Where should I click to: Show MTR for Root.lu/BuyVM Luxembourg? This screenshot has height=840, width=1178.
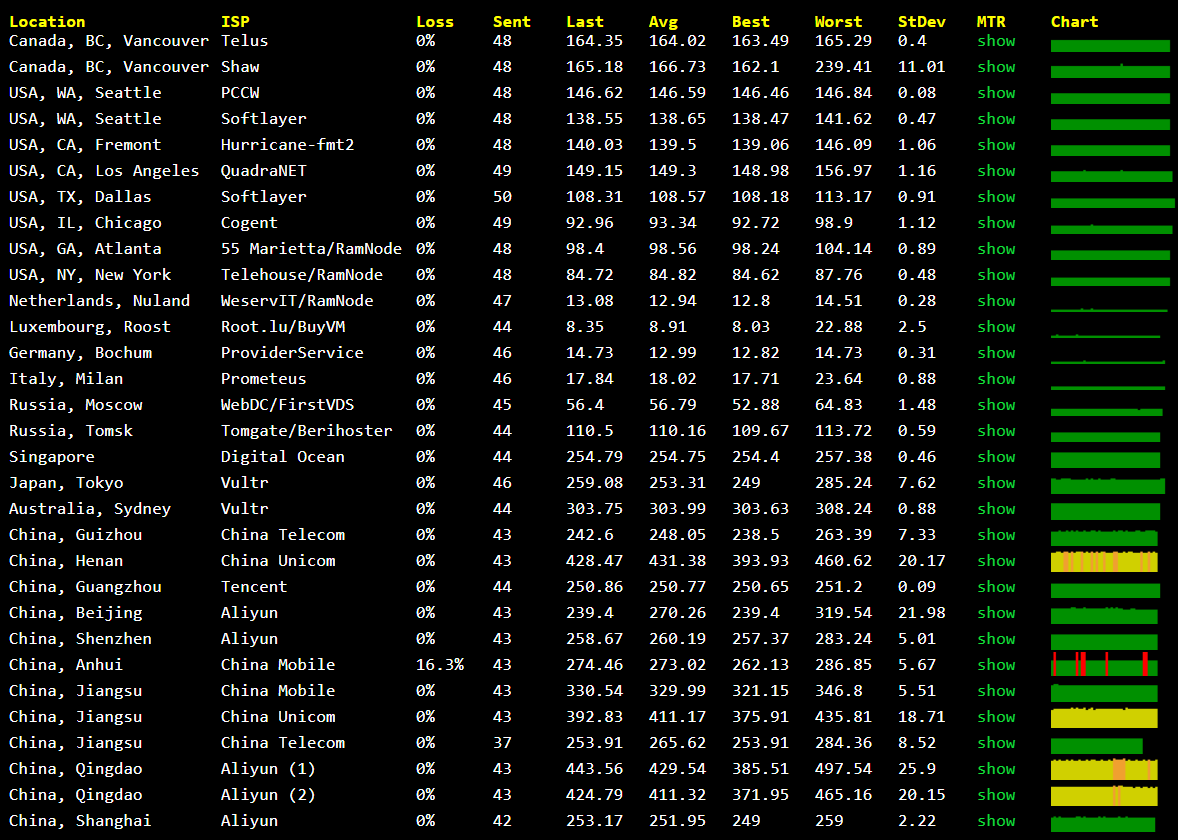pyautogui.click(x=996, y=327)
